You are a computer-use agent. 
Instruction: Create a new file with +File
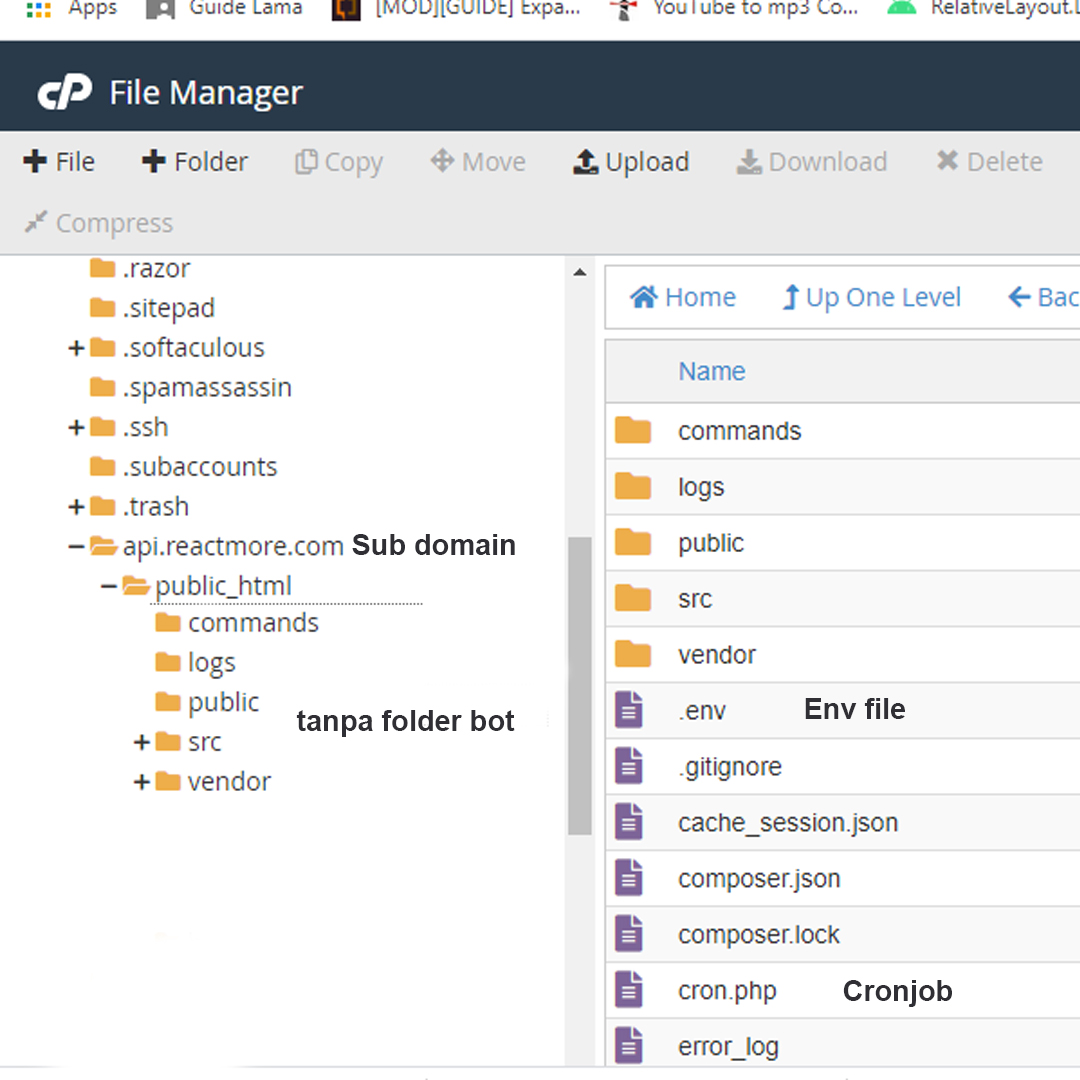pos(59,162)
